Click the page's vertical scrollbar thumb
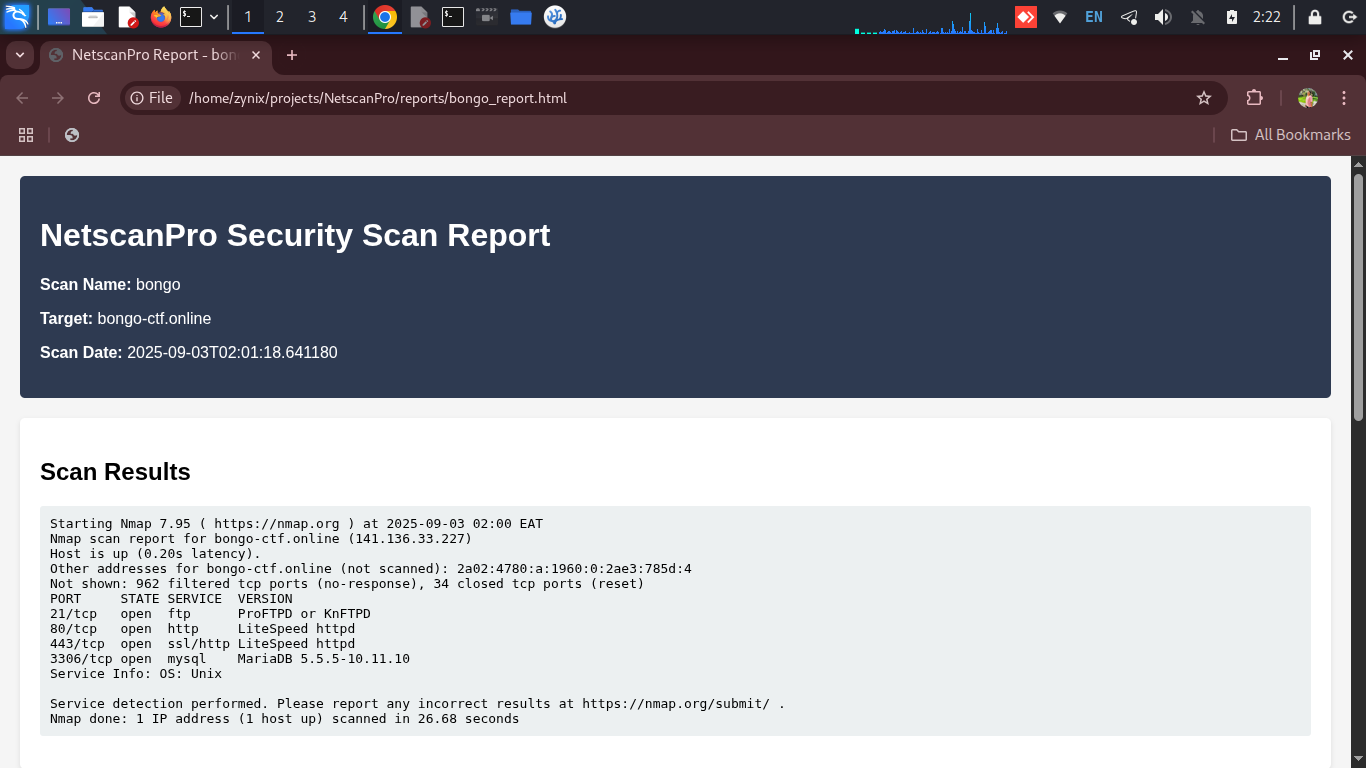The width and height of the screenshot is (1366, 768). (1358, 297)
